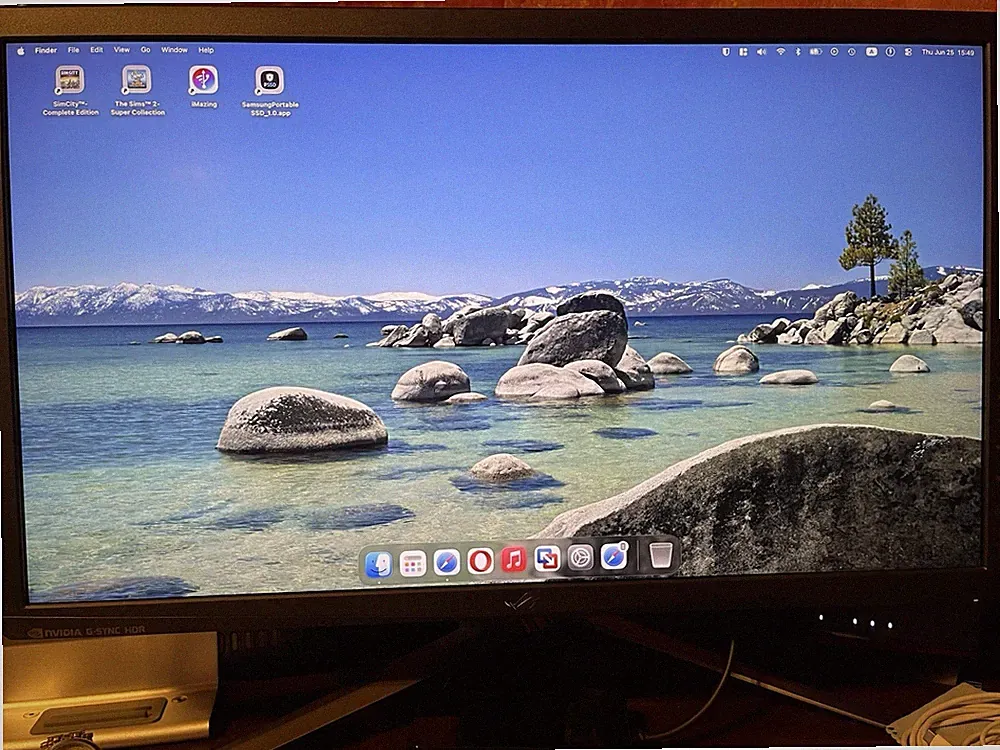Launch Safari from the Dock
The height and width of the screenshot is (750, 1000).
coord(446,562)
